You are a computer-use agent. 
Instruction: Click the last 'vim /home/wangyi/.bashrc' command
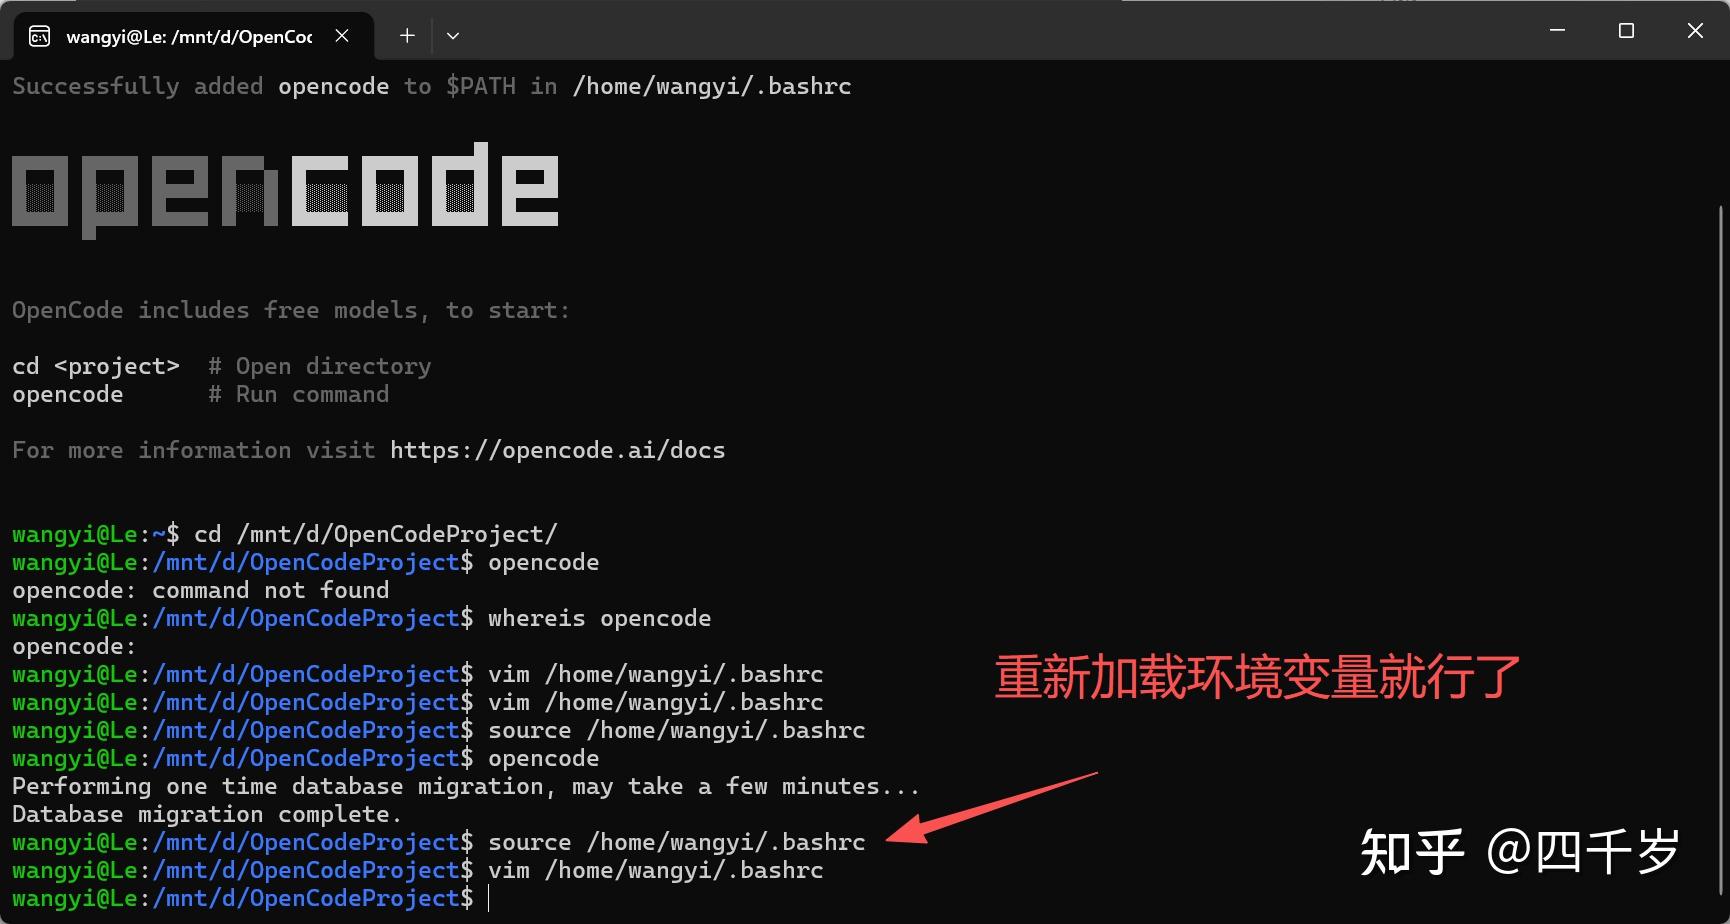click(655, 870)
